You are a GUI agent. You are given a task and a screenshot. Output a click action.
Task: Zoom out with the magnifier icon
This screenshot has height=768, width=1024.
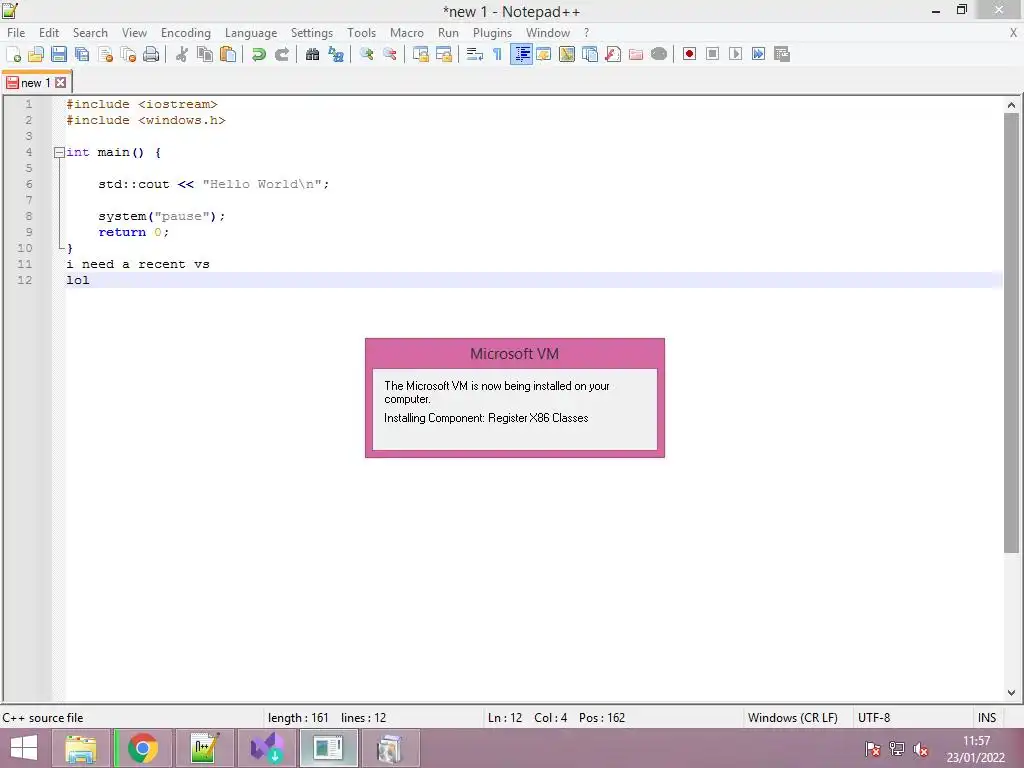(390, 54)
